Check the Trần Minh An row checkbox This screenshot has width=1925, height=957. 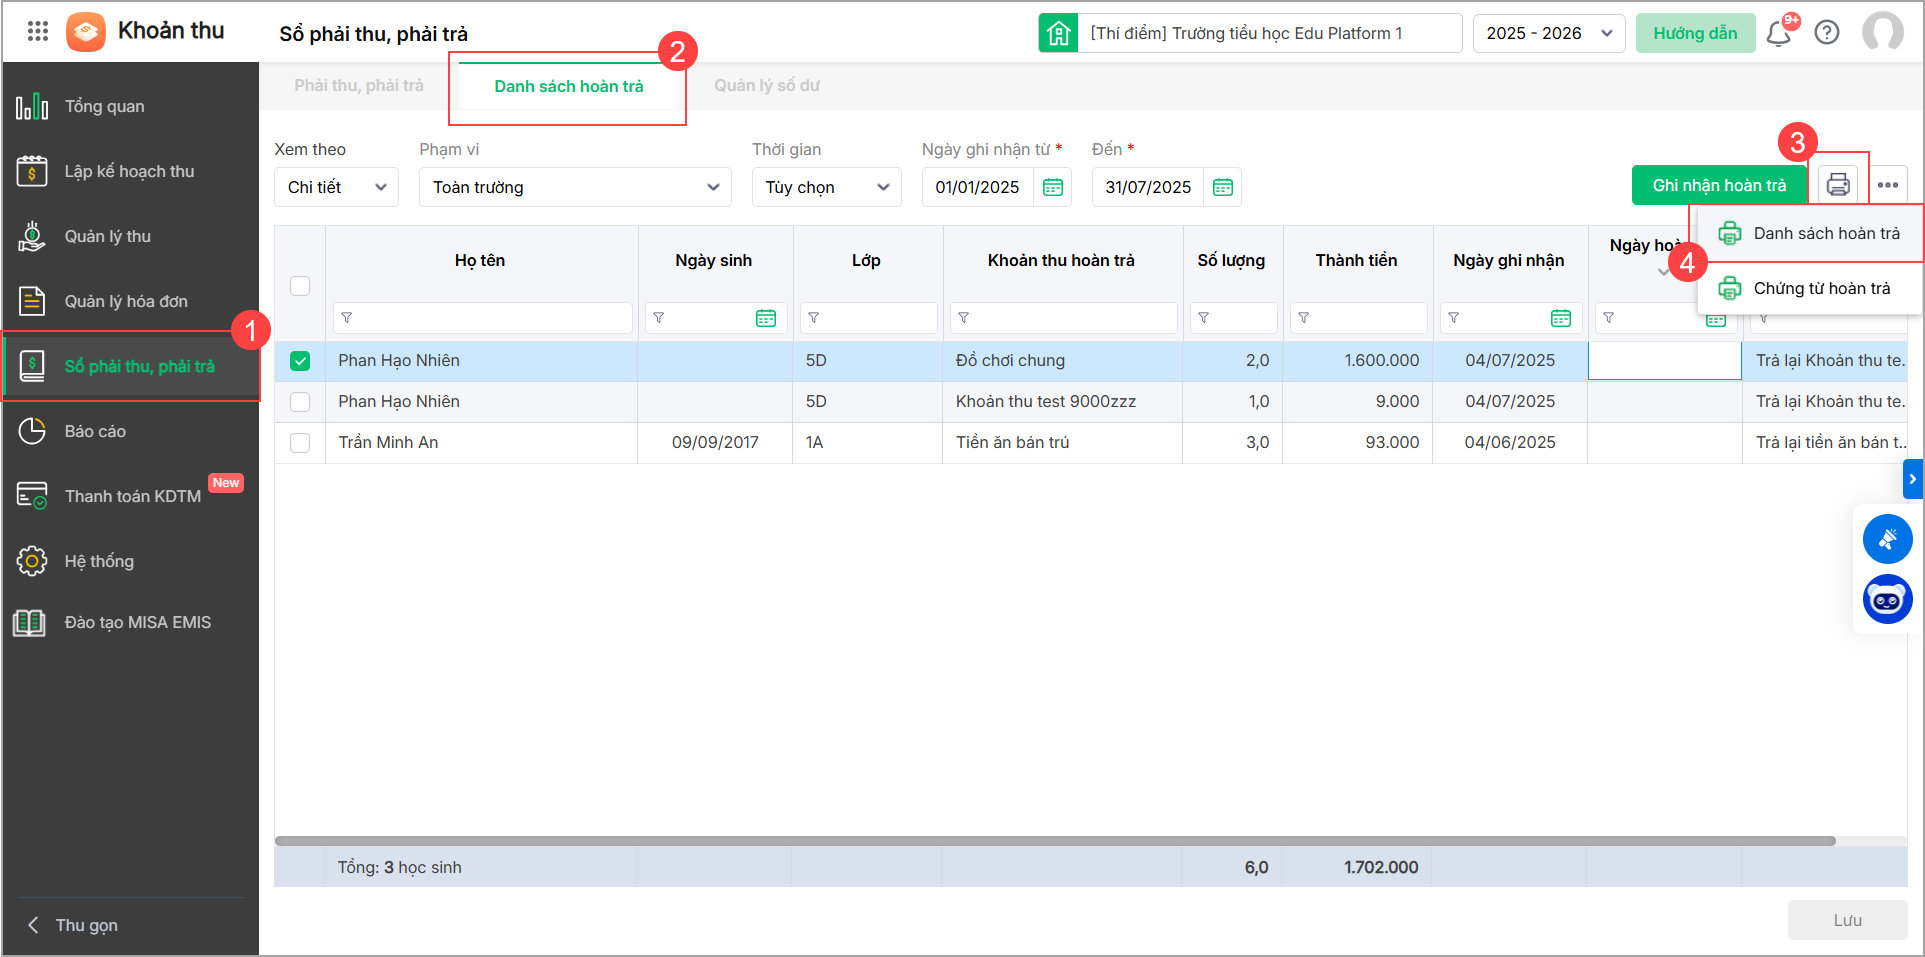[300, 443]
